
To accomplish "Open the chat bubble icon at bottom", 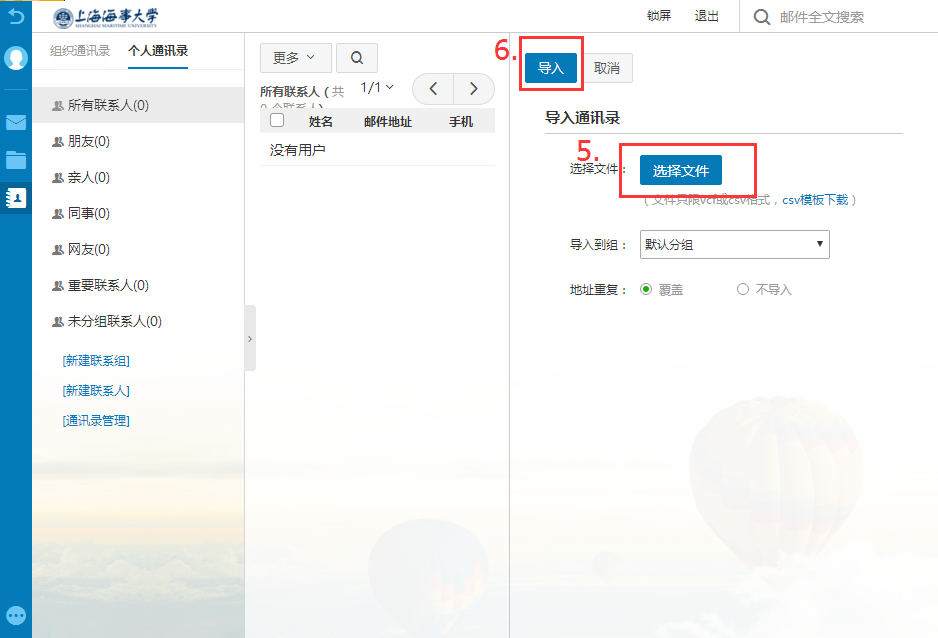I will [16, 616].
